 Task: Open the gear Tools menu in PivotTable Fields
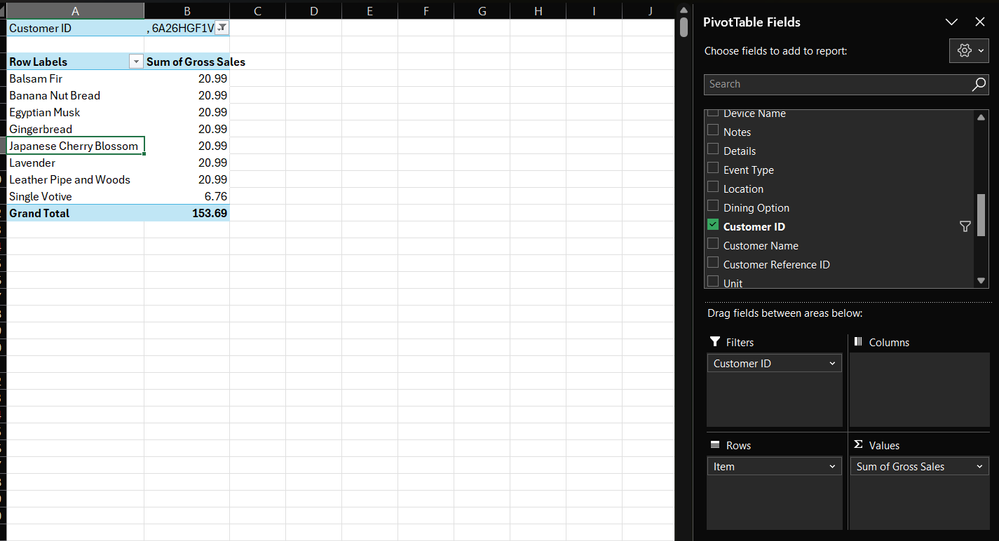pyautogui.click(x=969, y=51)
